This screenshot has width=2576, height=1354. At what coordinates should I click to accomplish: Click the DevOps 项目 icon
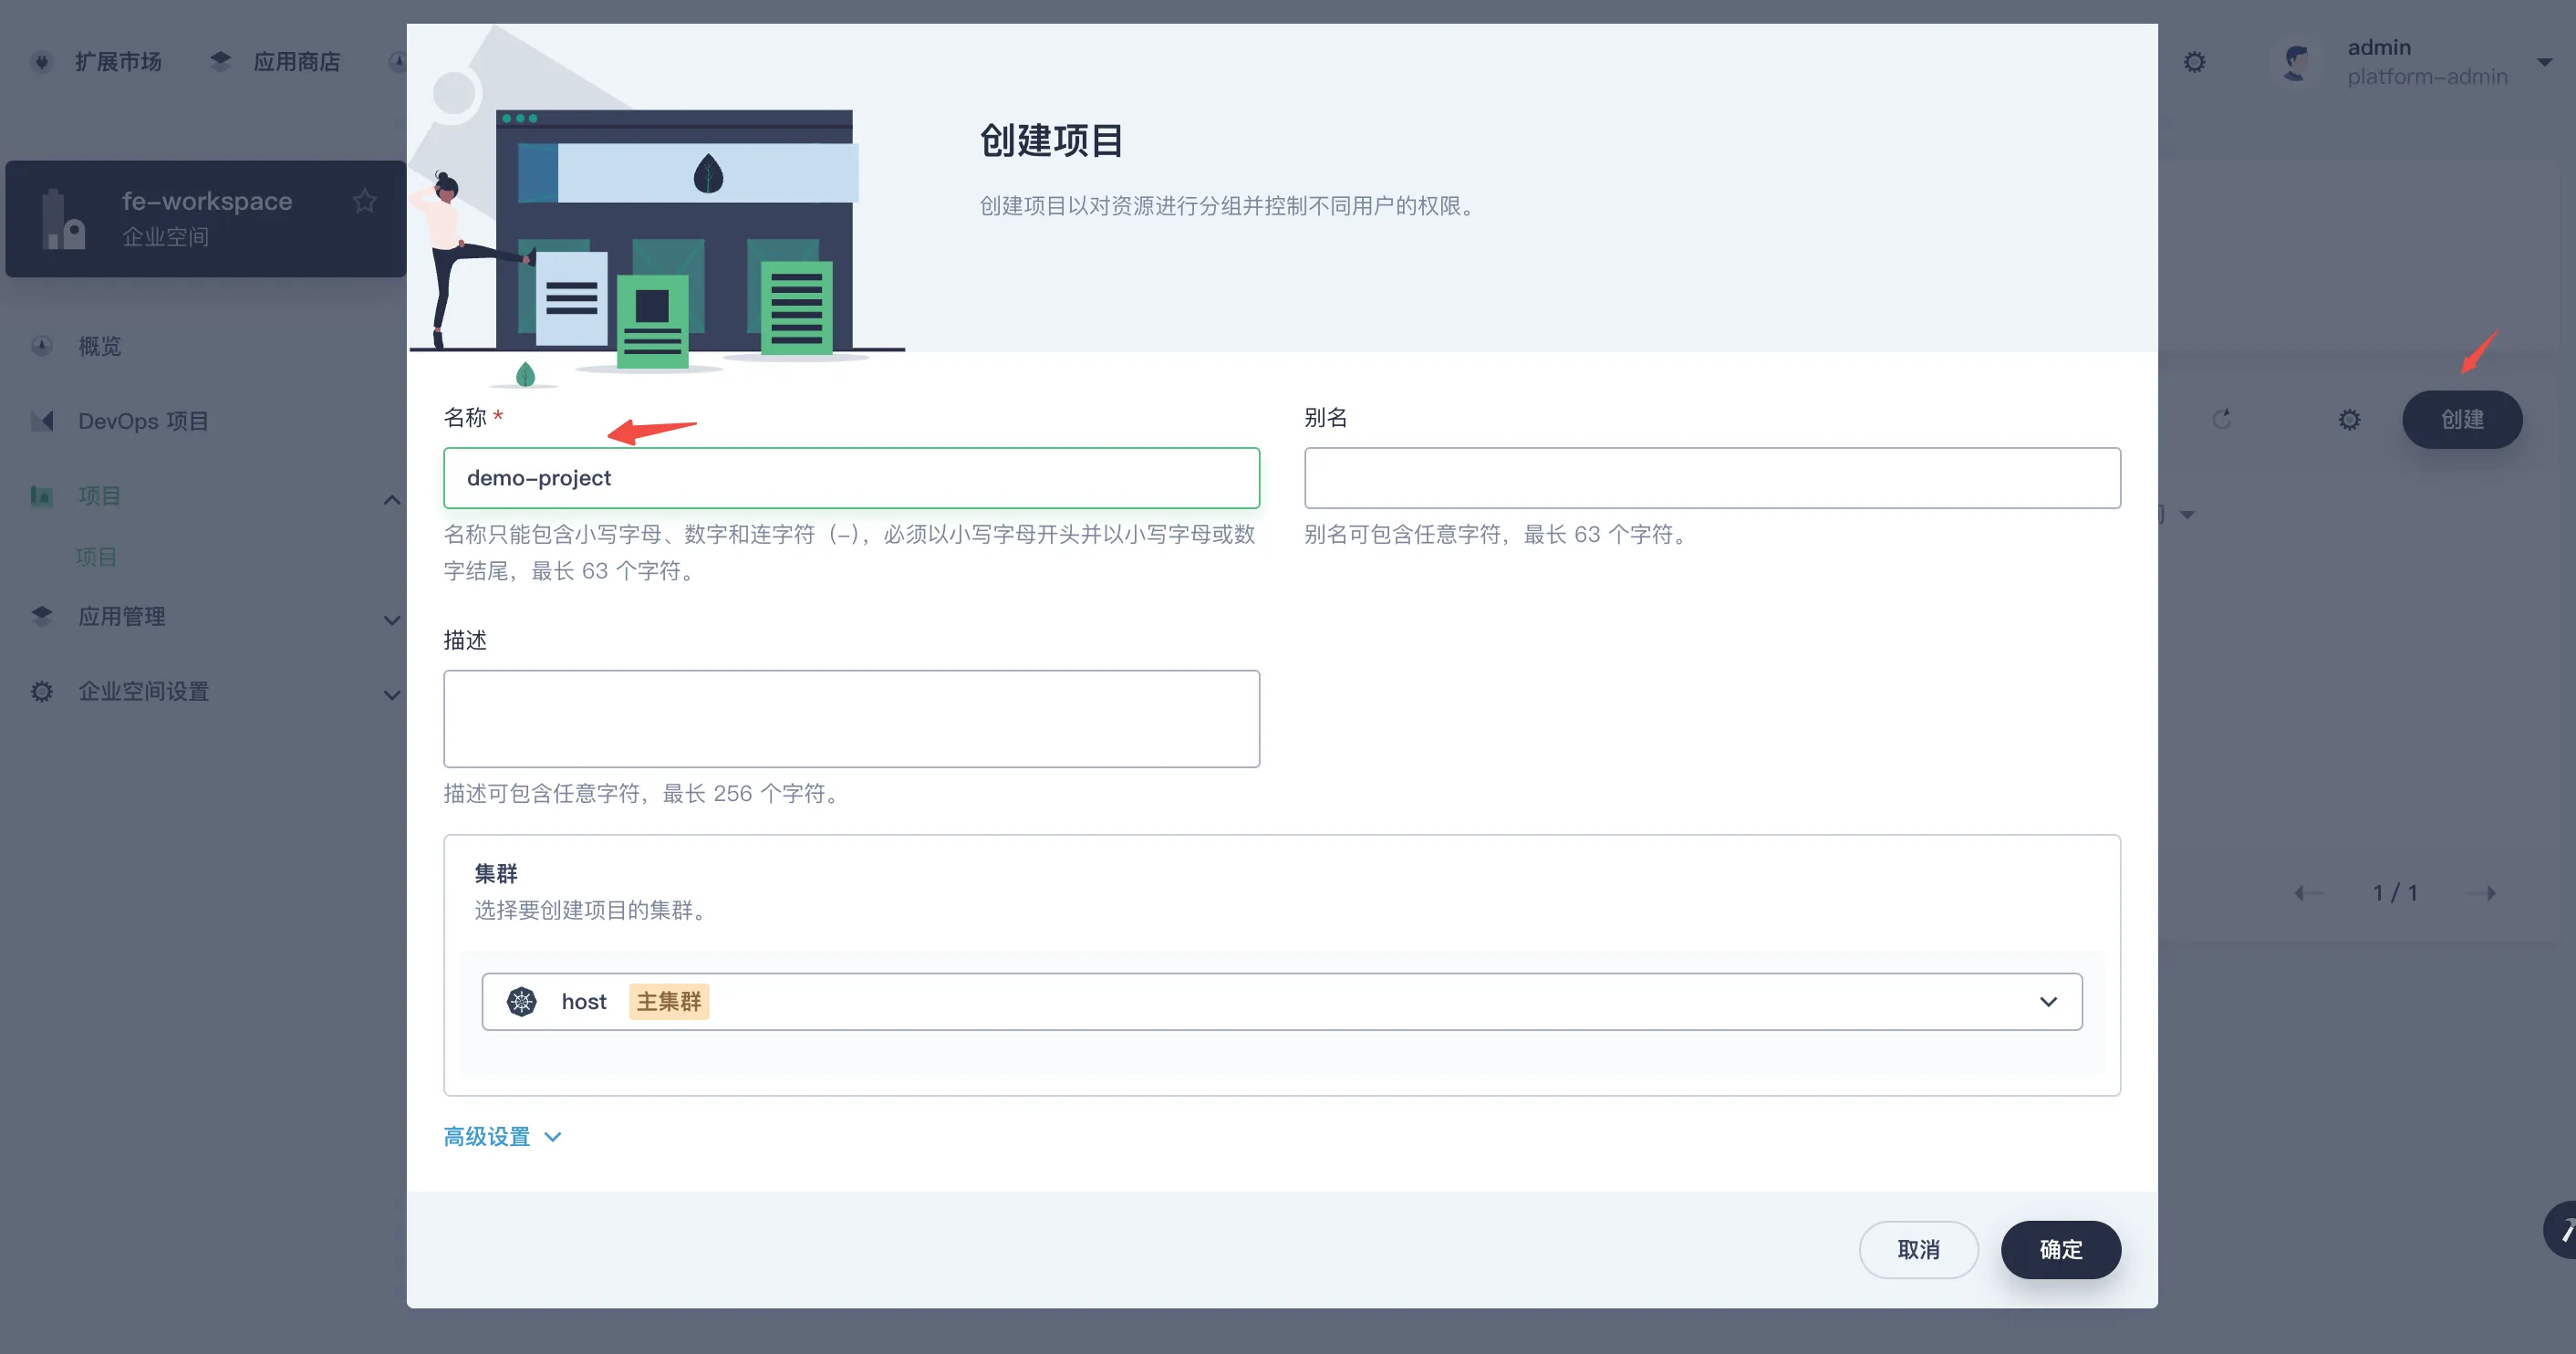pyautogui.click(x=42, y=421)
